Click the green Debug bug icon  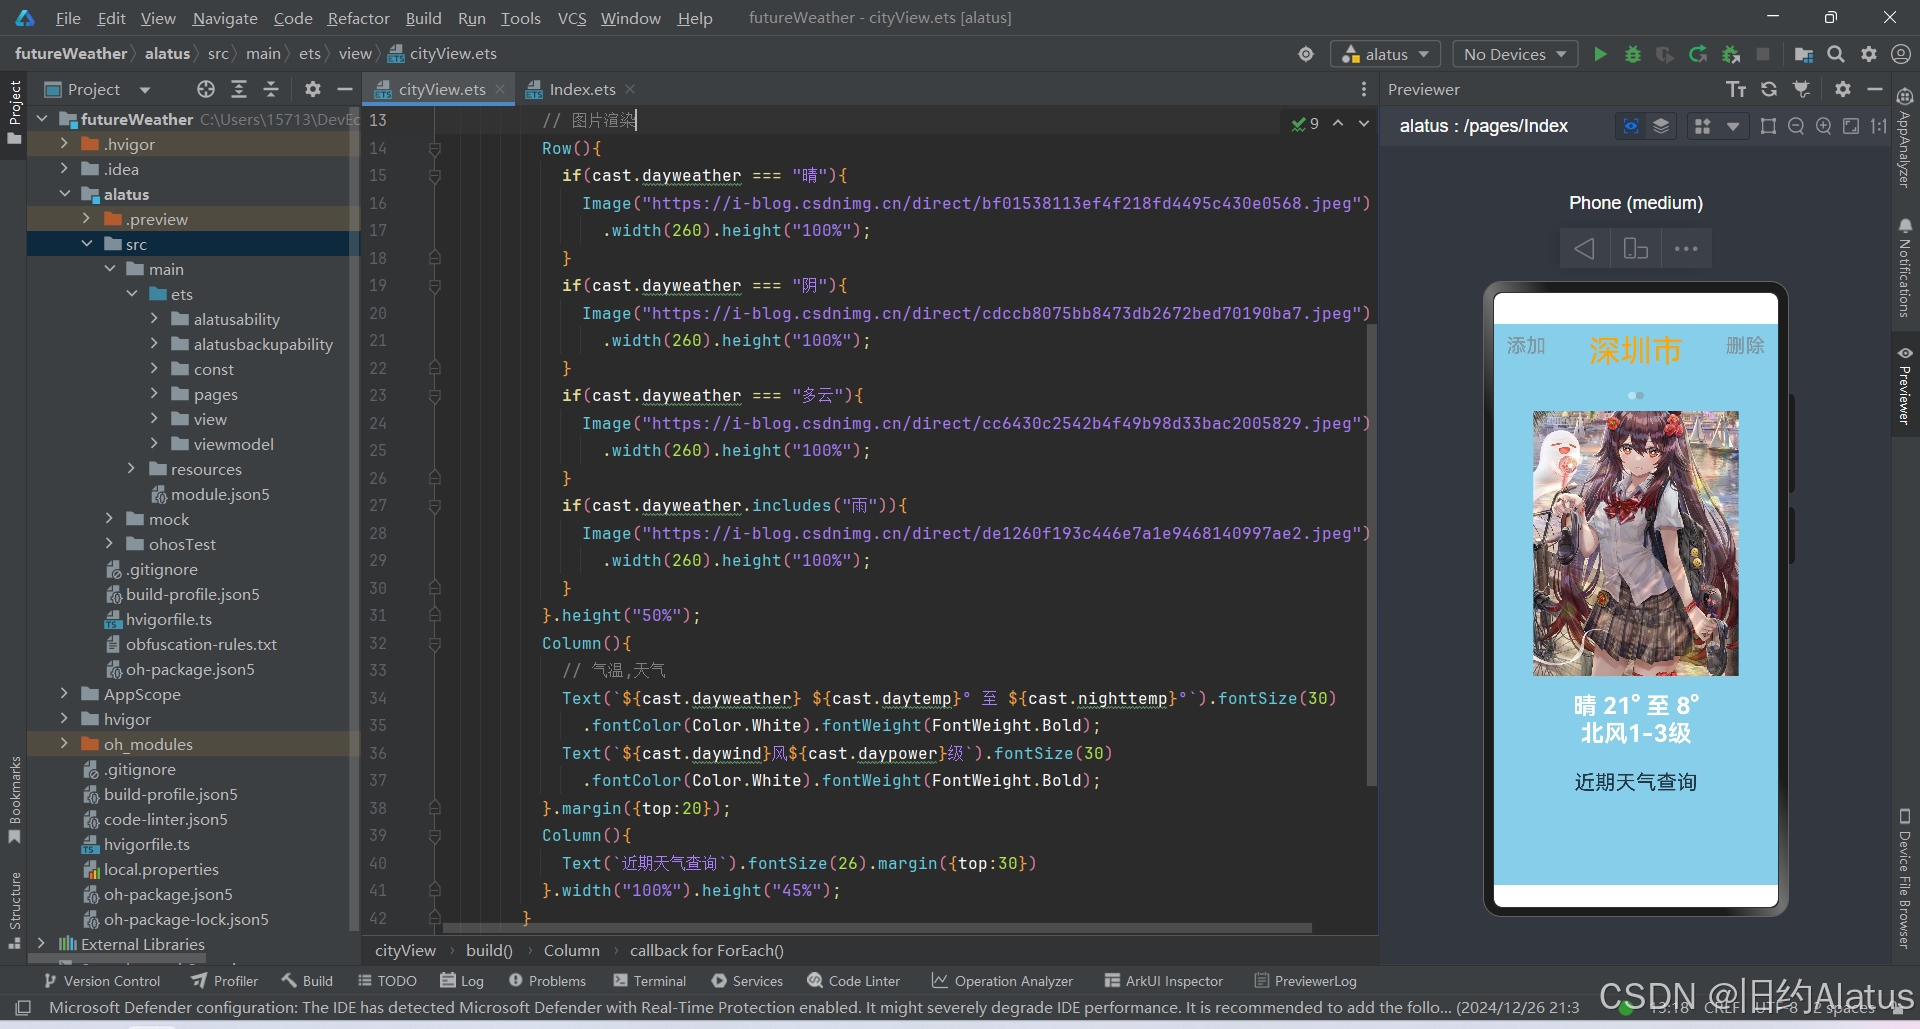click(1633, 54)
